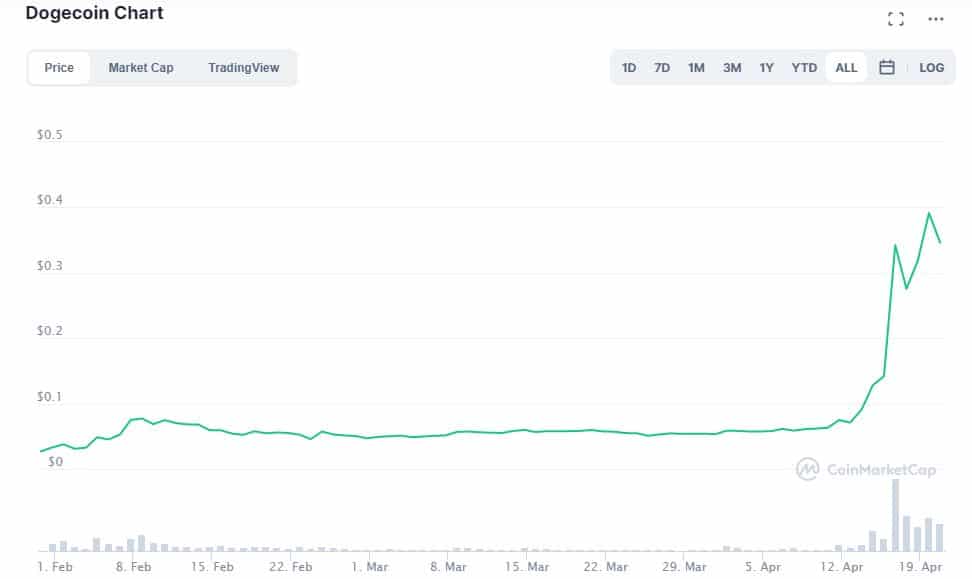This screenshot has height=579, width=972.
Task: Switch to the Price tab
Action: tap(59, 68)
